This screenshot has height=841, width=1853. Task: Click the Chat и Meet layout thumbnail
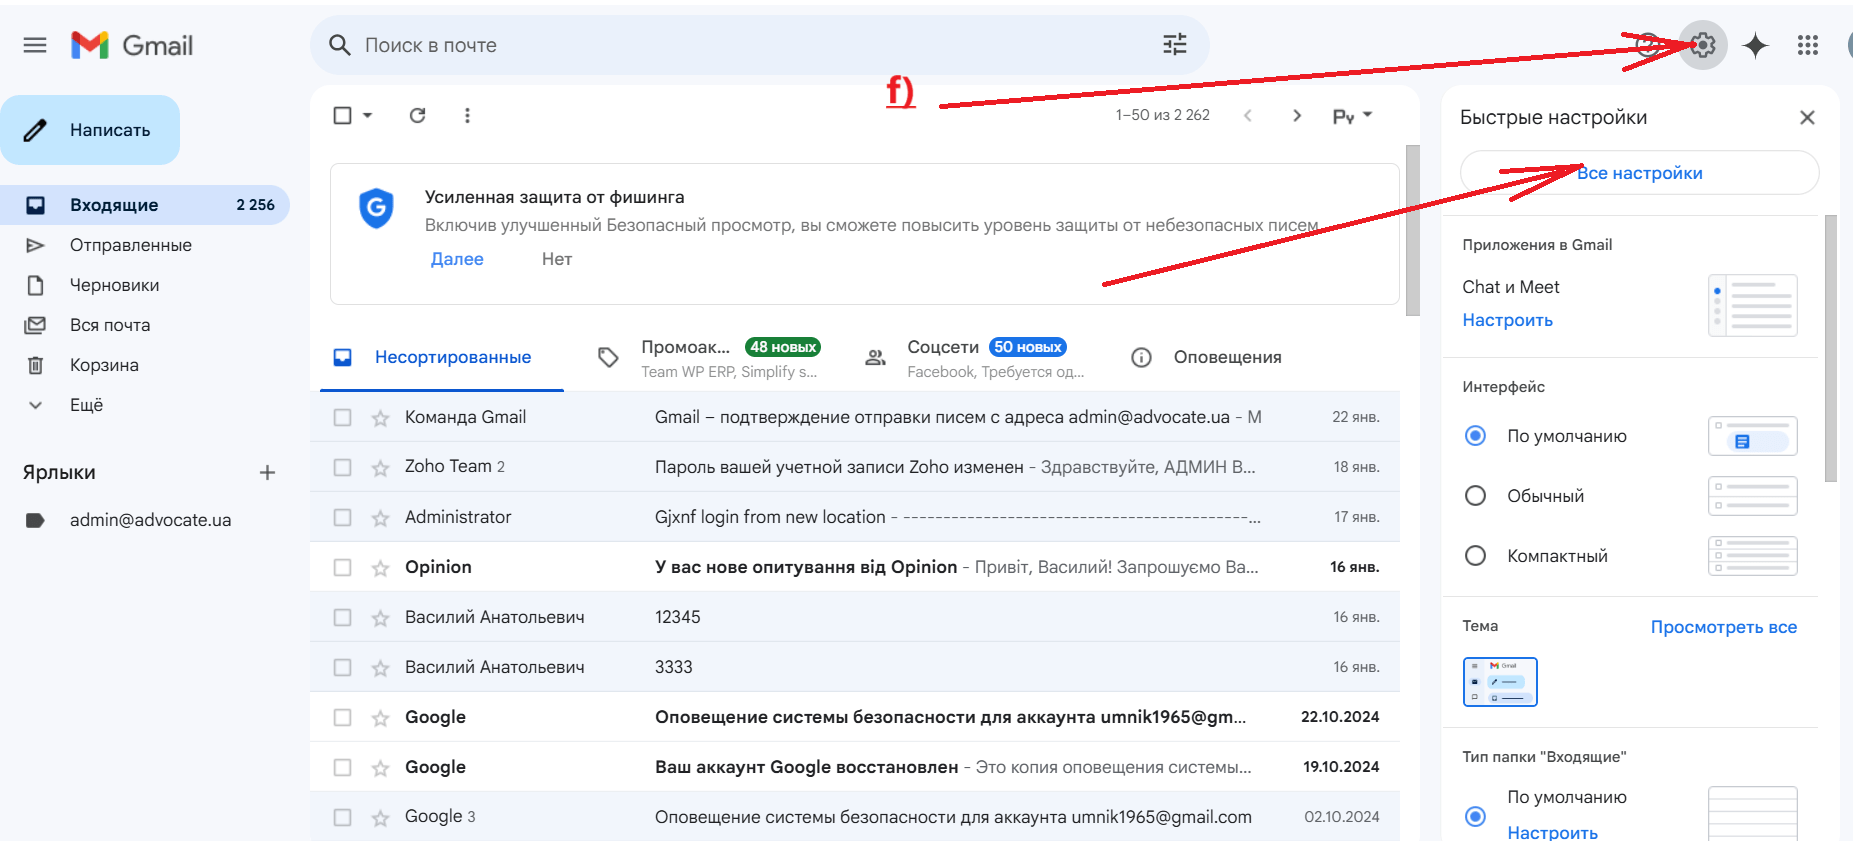[x=1752, y=305]
